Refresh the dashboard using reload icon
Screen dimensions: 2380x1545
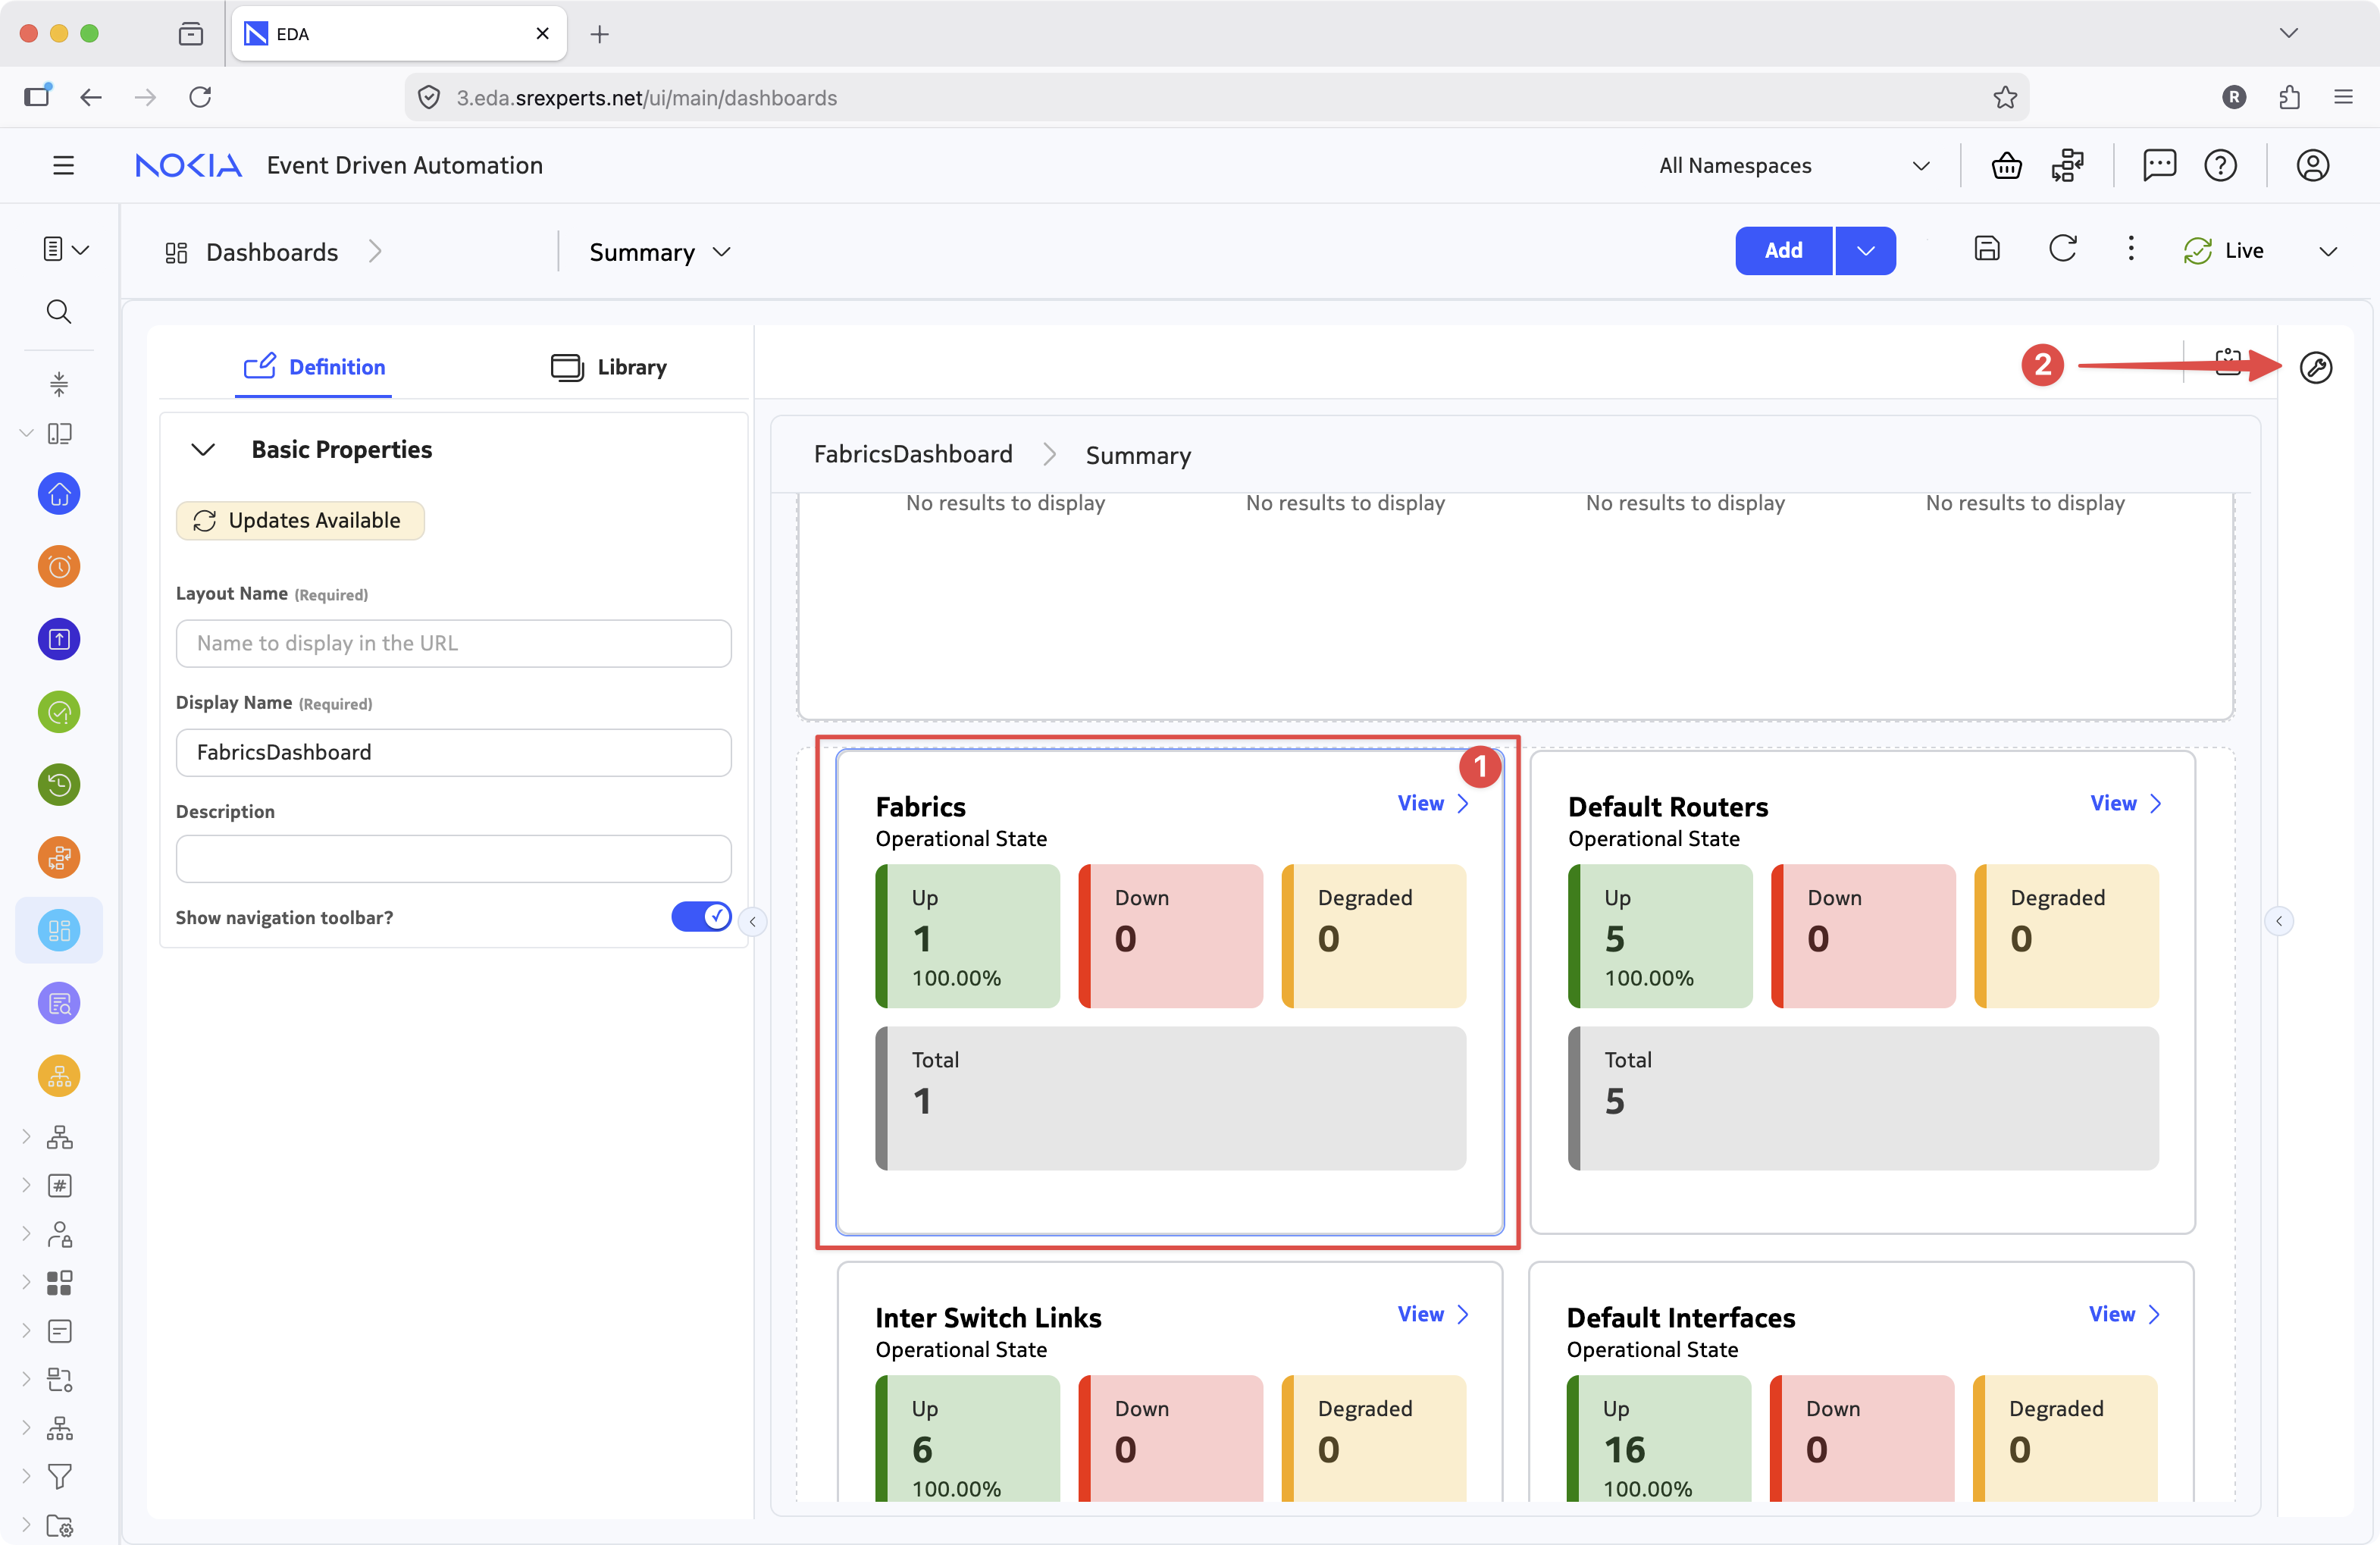coord(2063,249)
